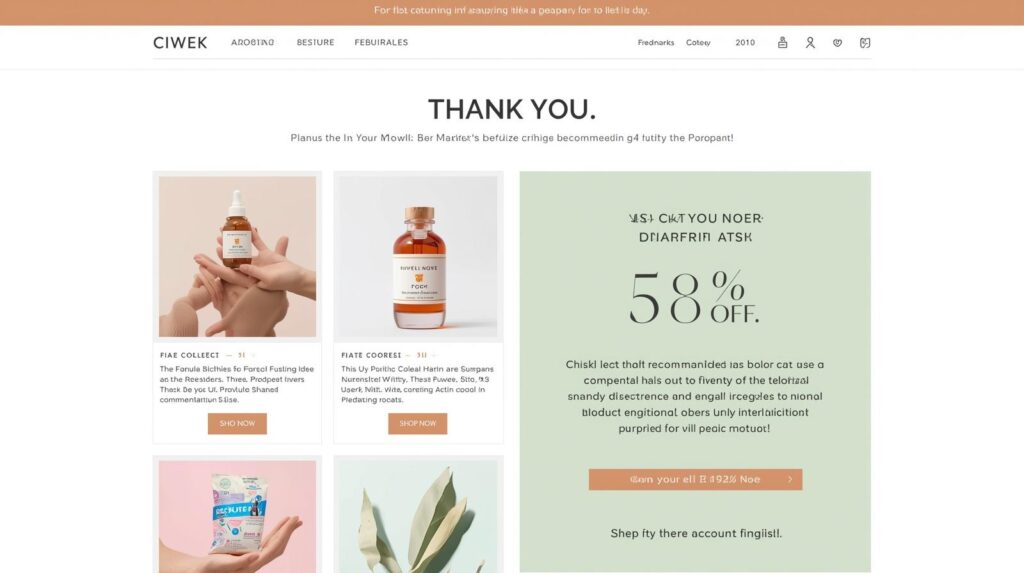The image size is (1024, 573).
Task: Open the amber glass bottle product image
Action: (418, 256)
